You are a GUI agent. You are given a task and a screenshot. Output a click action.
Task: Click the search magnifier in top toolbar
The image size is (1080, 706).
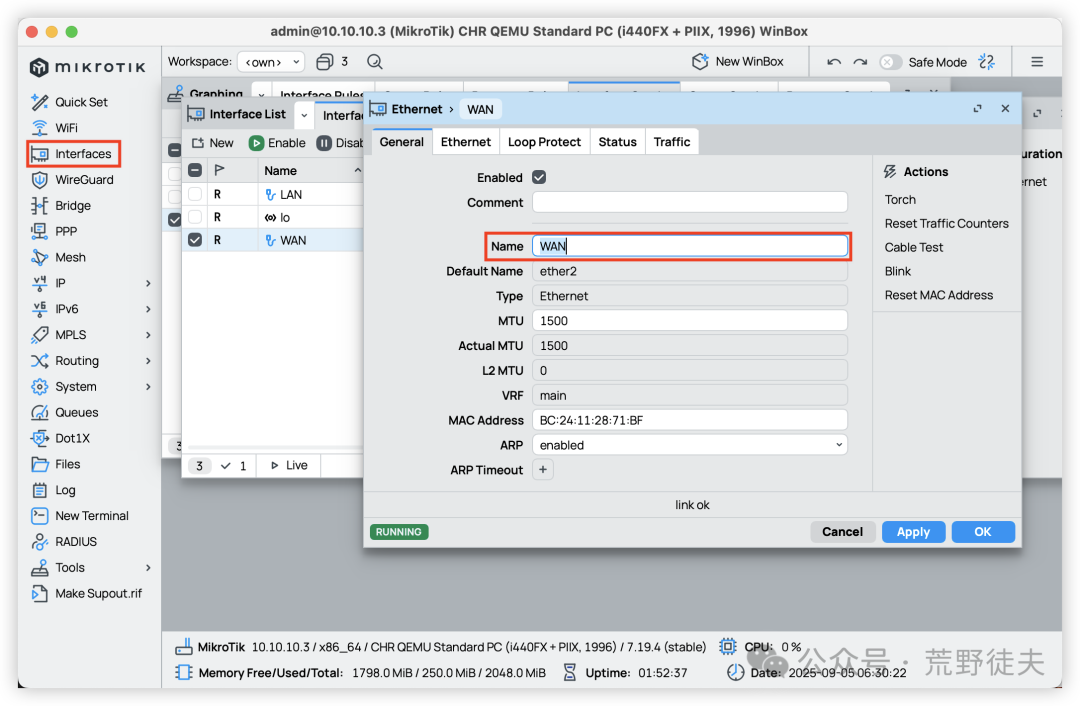375,62
